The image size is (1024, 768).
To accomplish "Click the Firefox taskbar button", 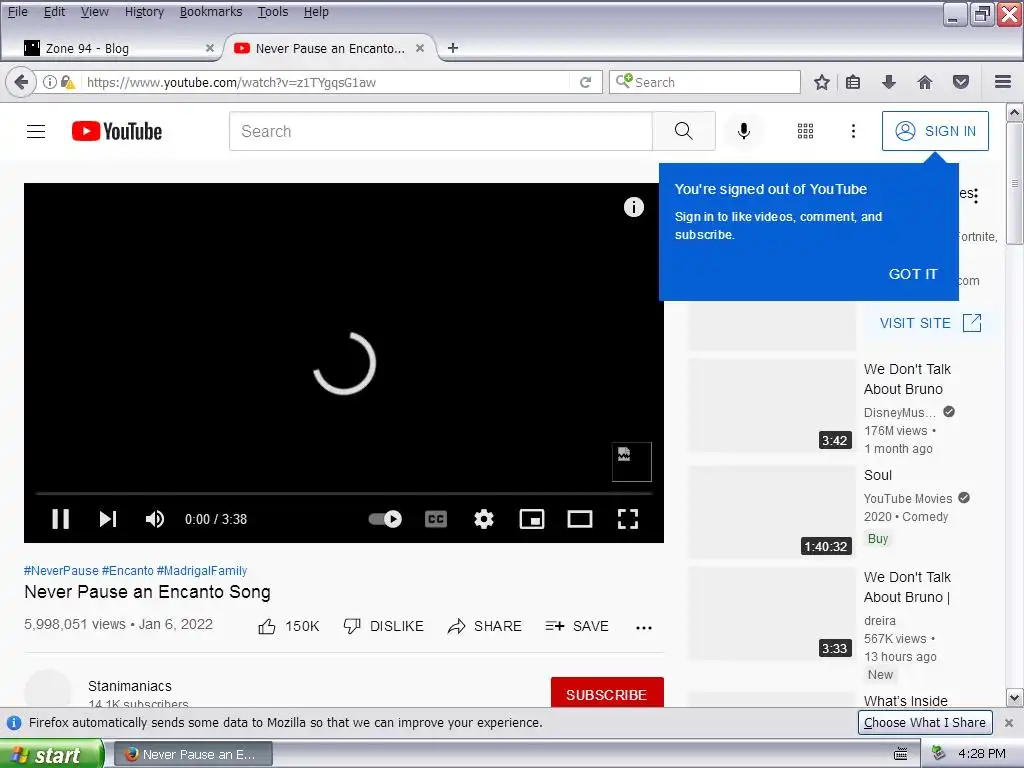I will click(x=193, y=754).
